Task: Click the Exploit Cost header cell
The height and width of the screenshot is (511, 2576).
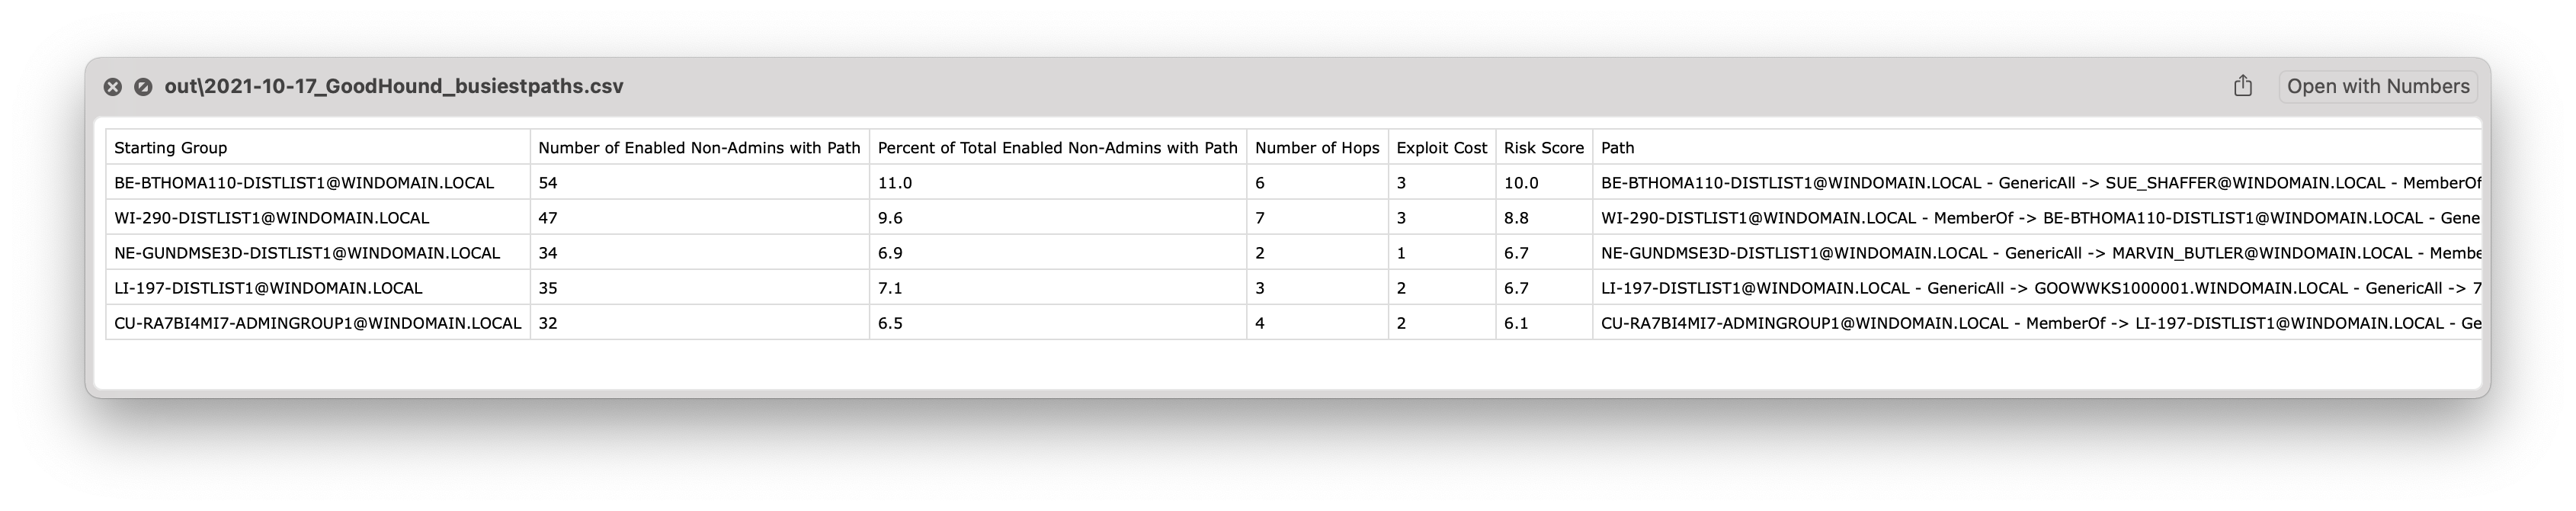Action: coord(1441,148)
